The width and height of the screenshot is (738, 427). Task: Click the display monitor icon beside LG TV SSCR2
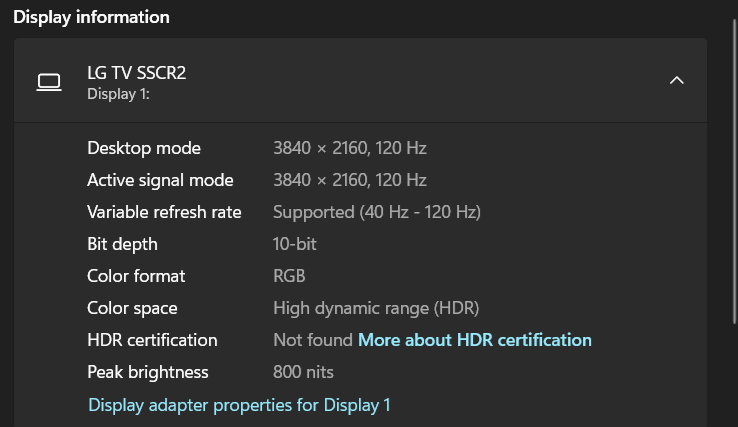click(x=49, y=82)
